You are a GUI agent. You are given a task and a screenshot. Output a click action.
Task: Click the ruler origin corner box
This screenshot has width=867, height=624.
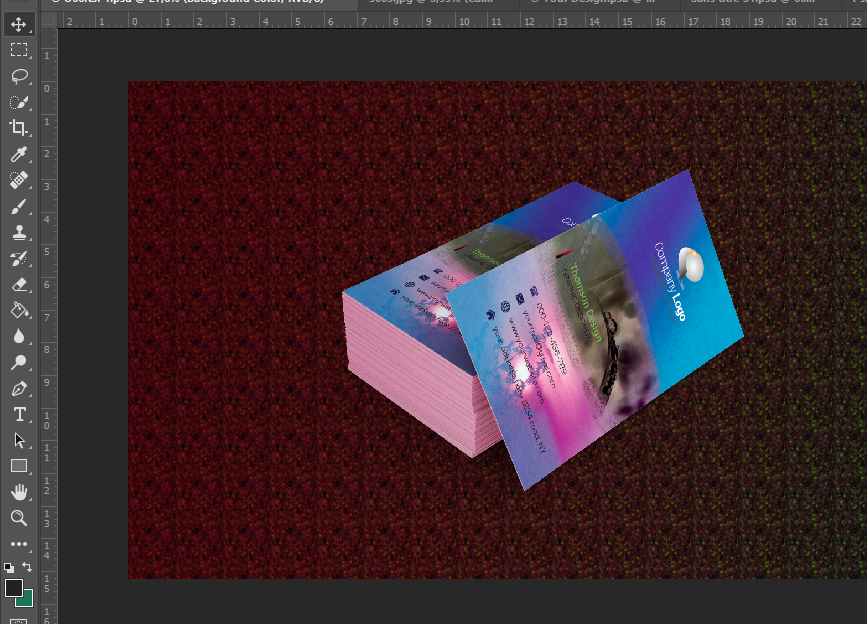[49, 21]
